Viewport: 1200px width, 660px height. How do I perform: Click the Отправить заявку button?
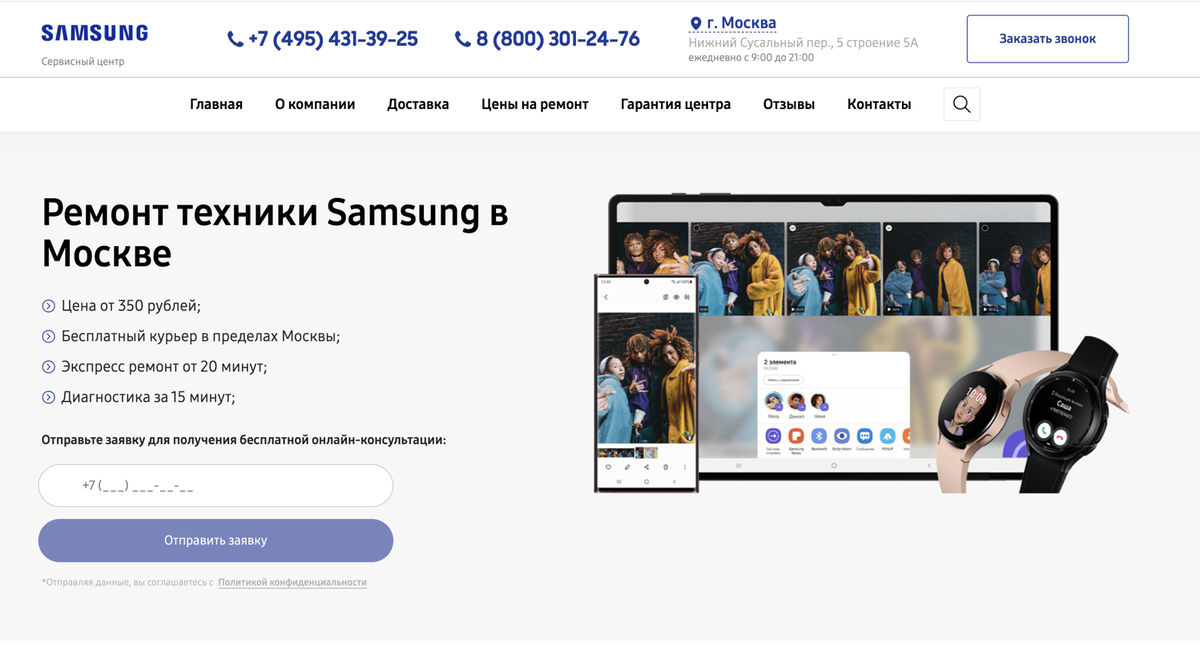click(x=216, y=541)
